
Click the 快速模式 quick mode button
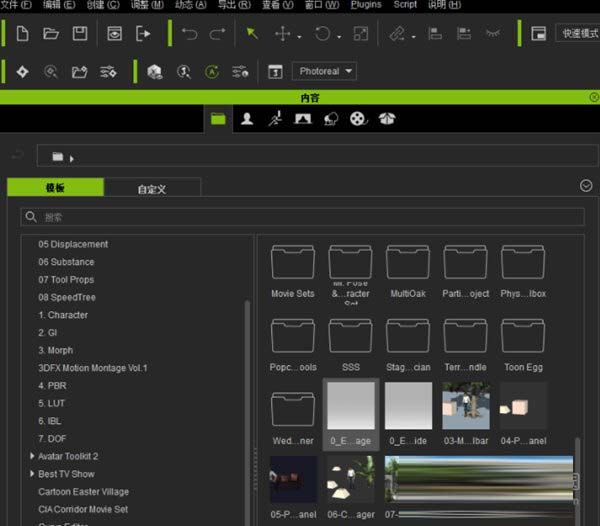coord(578,34)
